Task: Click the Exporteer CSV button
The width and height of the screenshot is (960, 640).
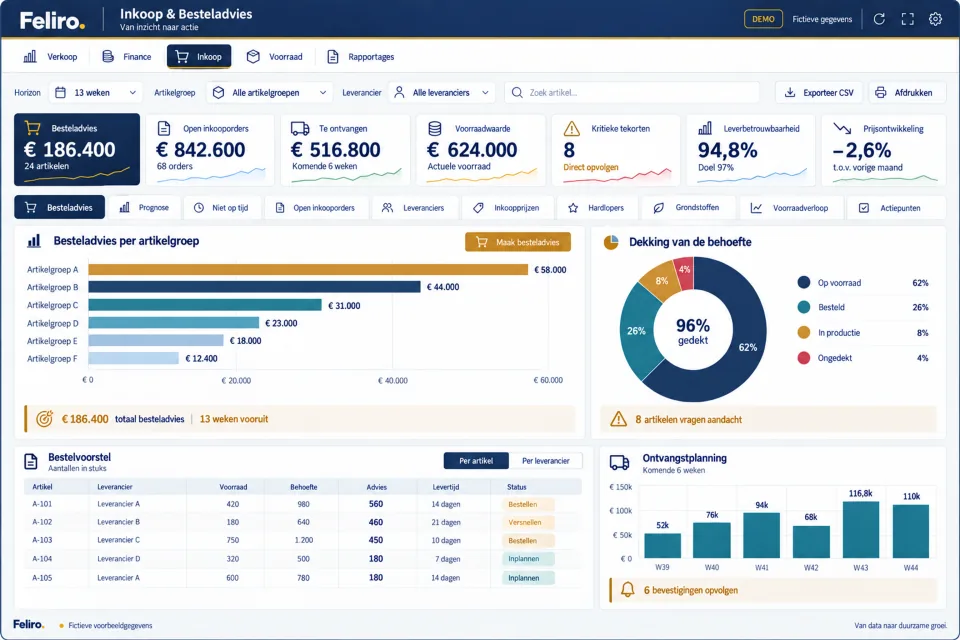Action: 819,92
